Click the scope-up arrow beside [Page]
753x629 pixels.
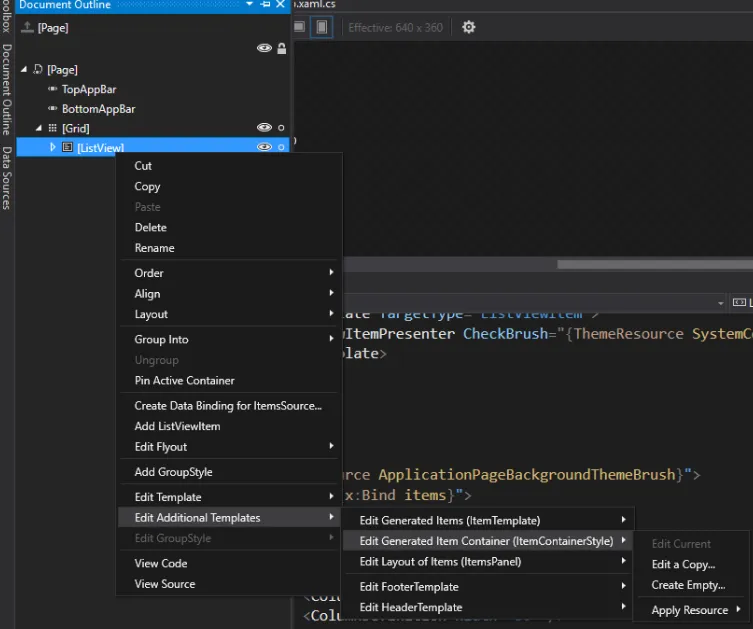(x=26, y=28)
